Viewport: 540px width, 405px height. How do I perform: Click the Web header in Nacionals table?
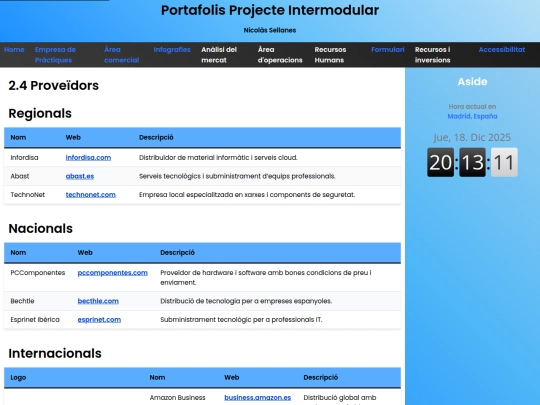pos(85,252)
